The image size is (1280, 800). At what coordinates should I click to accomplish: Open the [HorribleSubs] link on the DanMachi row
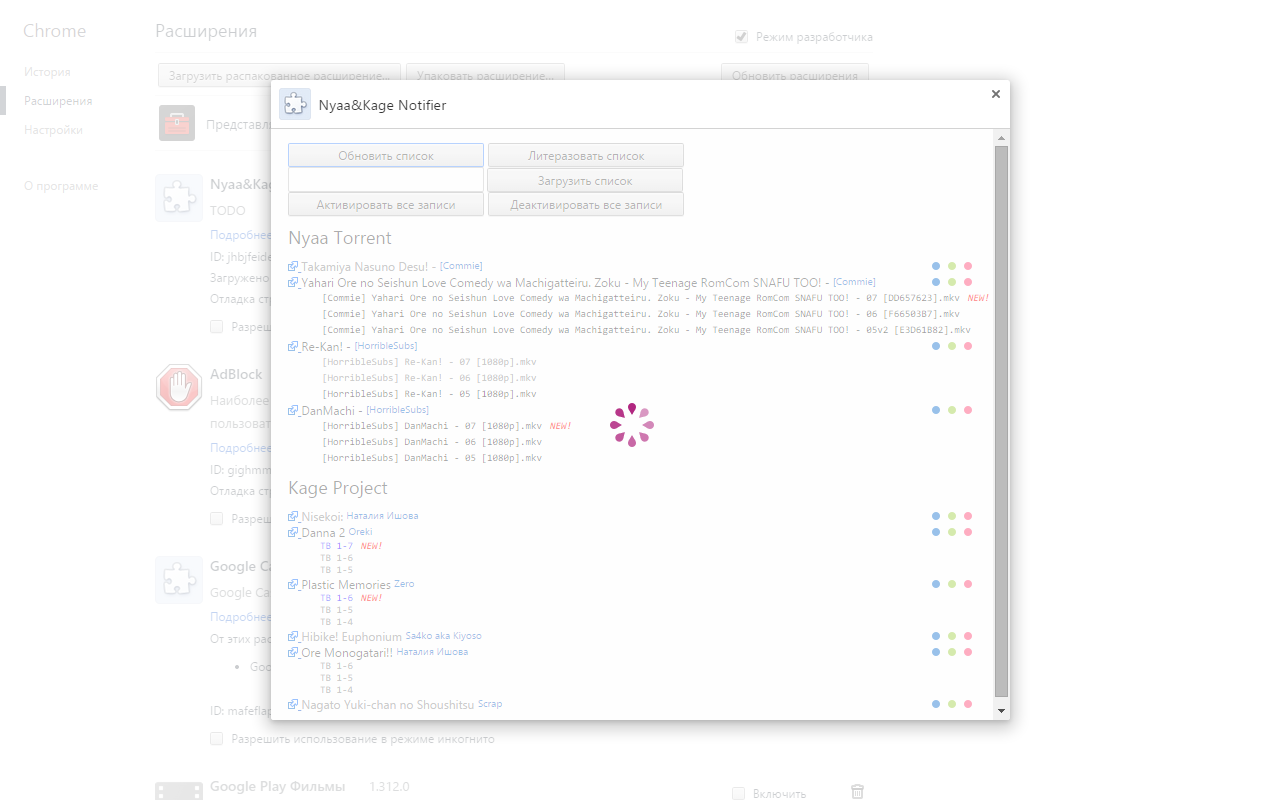point(397,410)
